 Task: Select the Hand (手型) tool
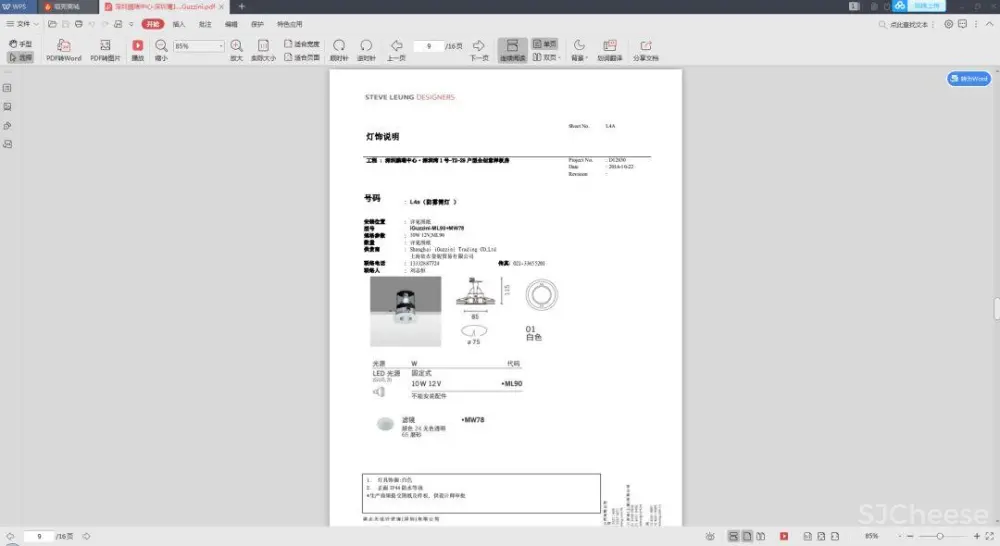point(20,44)
